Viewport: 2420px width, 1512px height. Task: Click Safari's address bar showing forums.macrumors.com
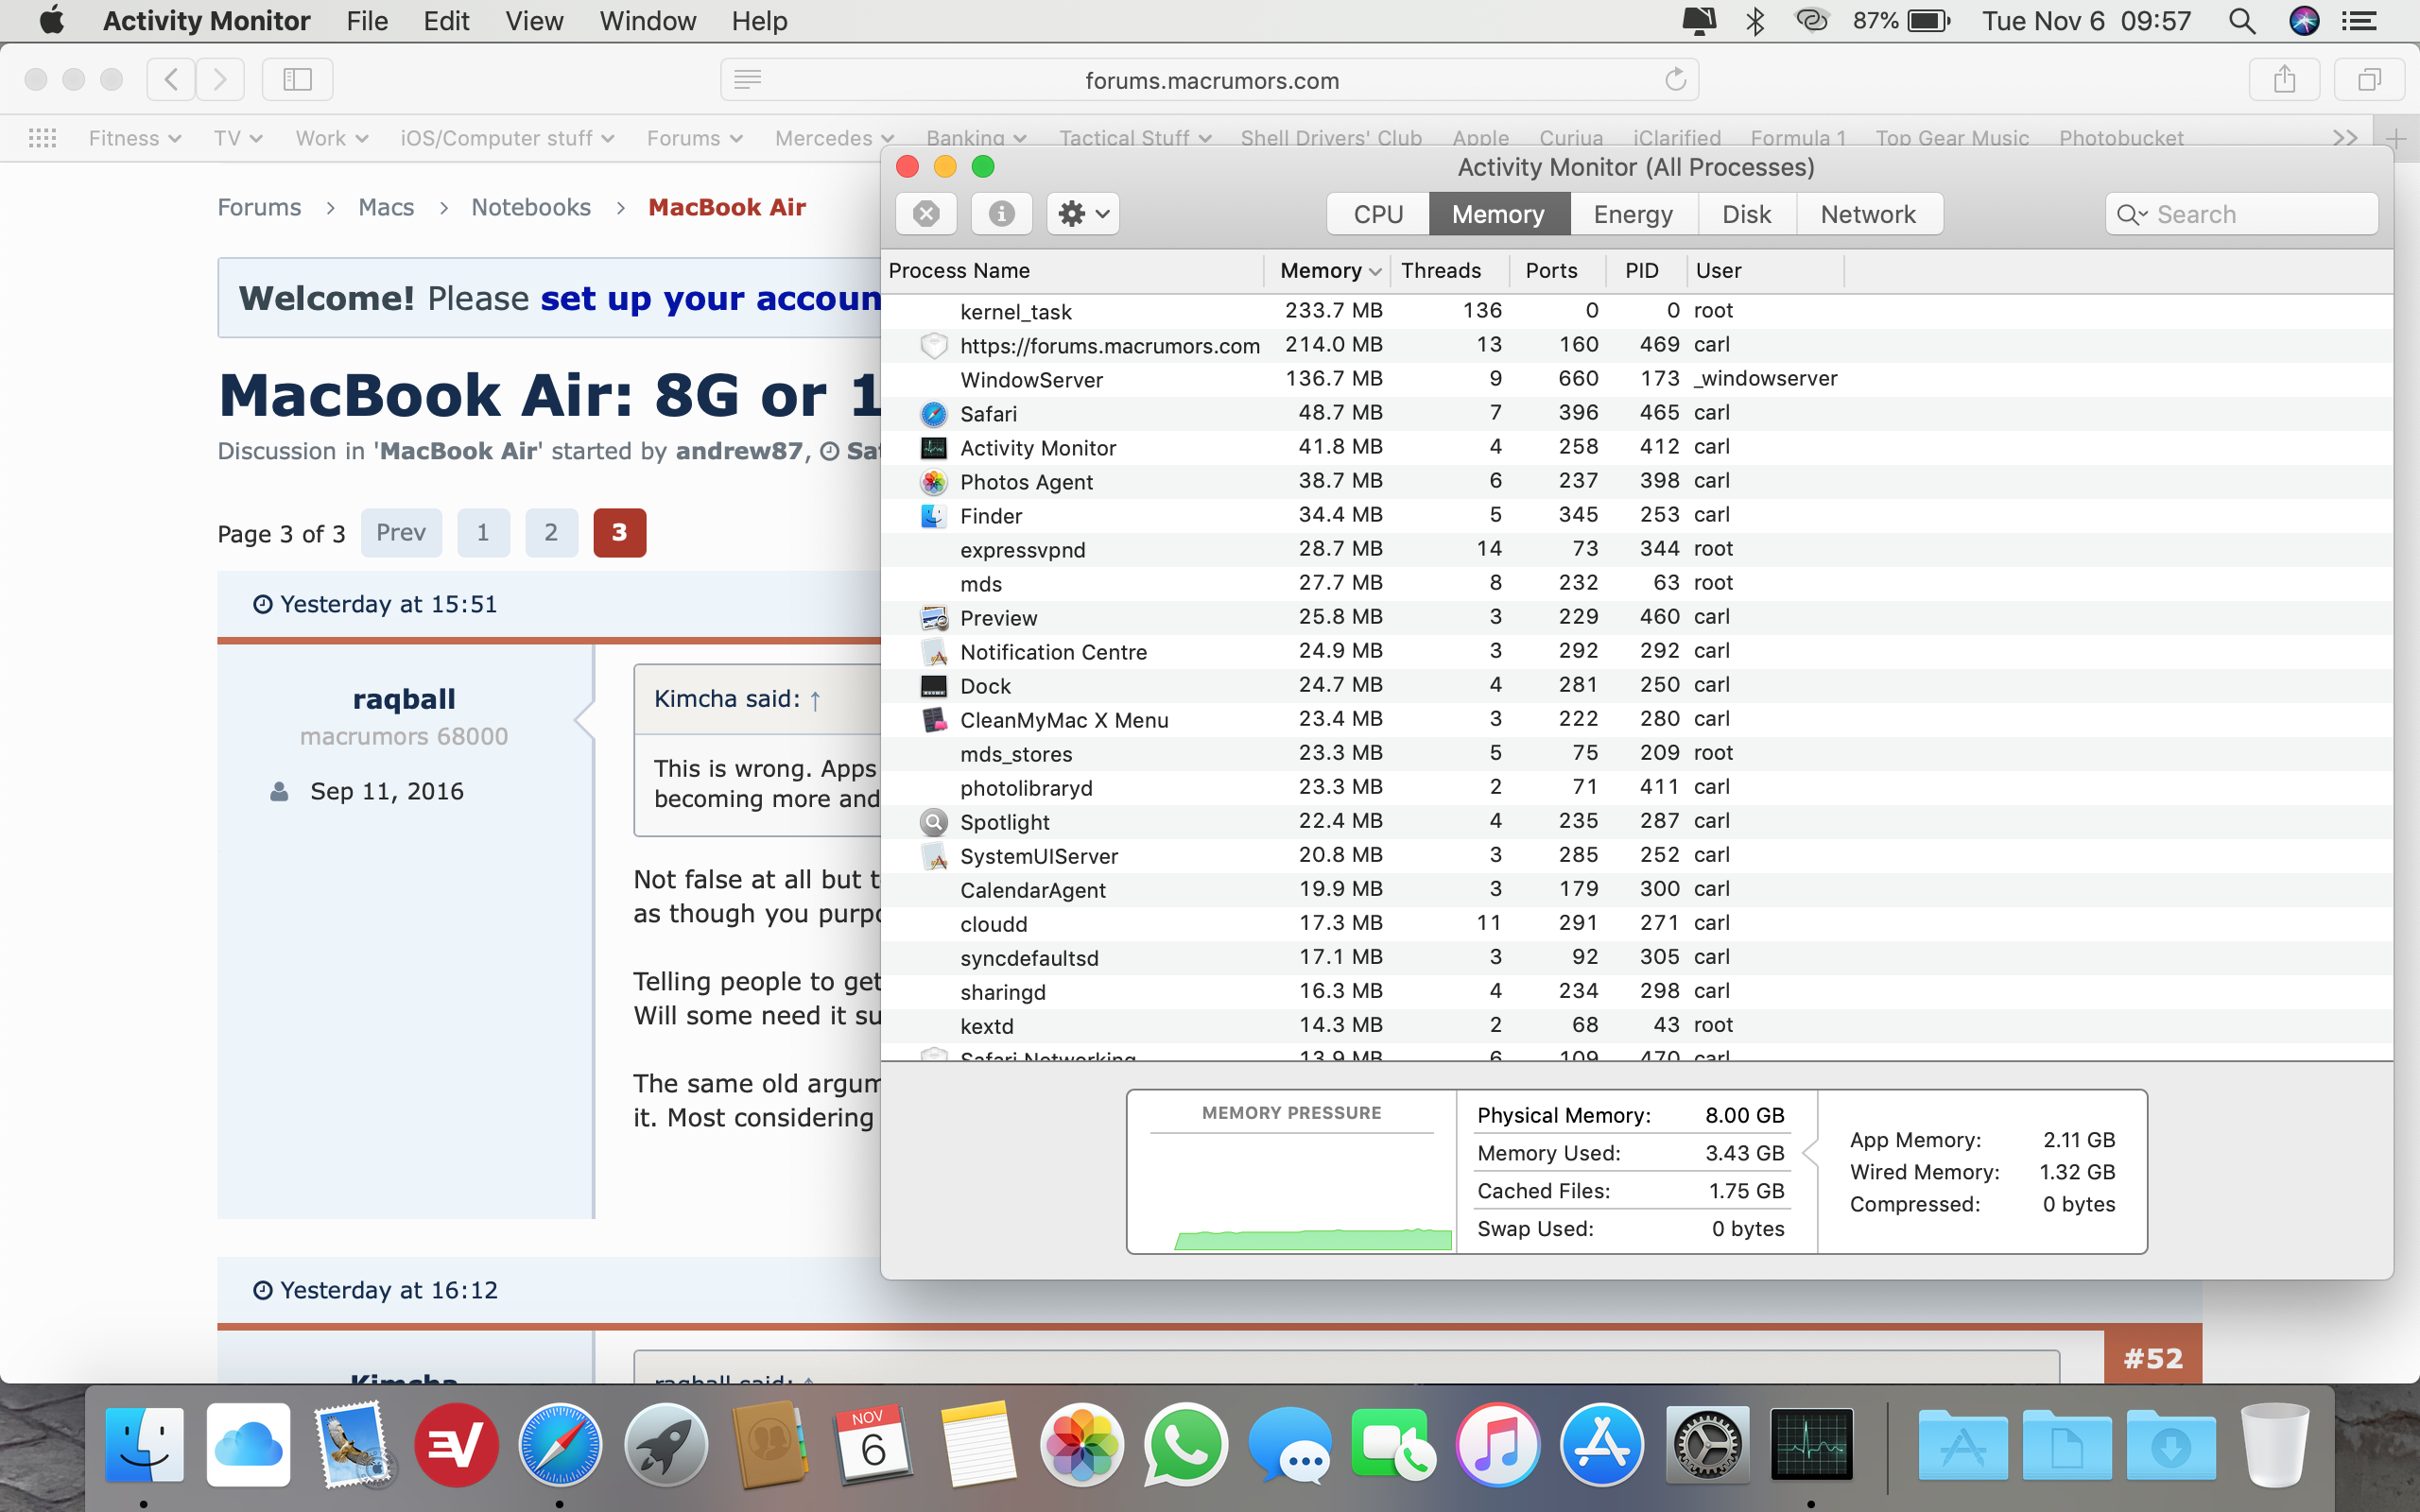(1209, 80)
